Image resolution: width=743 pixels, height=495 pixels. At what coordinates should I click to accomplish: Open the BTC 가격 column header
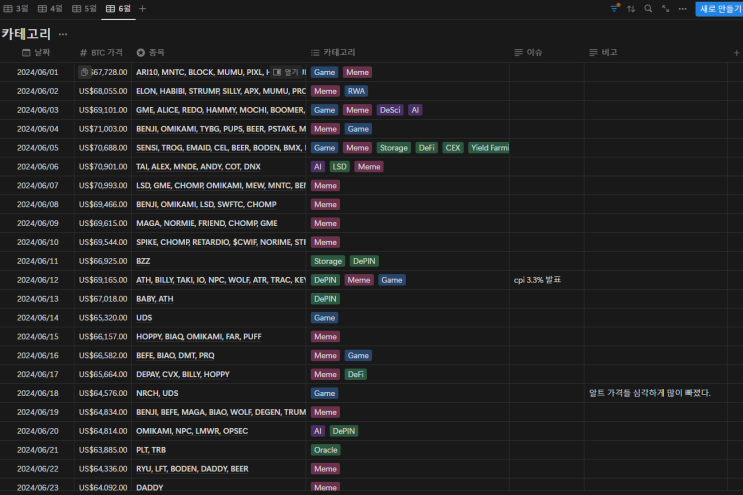point(101,53)
